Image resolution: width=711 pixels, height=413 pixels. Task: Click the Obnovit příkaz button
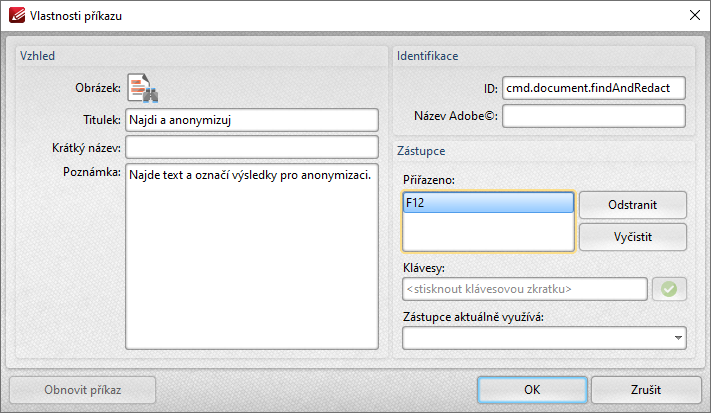click(83, 390)
